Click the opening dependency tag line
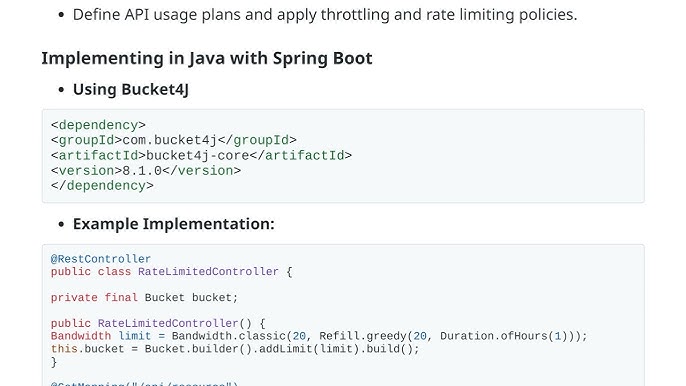 pyautogui.click(x=98, y=125)
